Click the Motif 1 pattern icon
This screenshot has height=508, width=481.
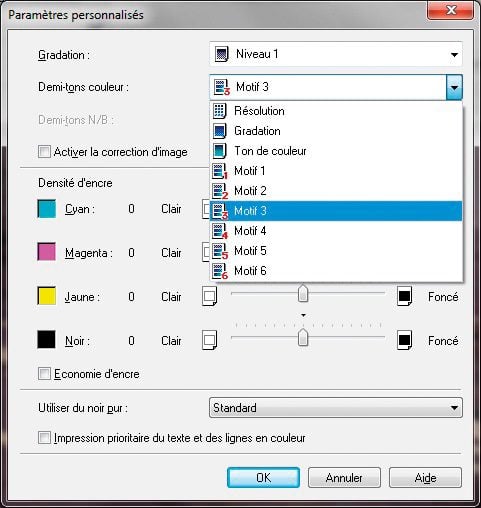[x=220, y=171]
